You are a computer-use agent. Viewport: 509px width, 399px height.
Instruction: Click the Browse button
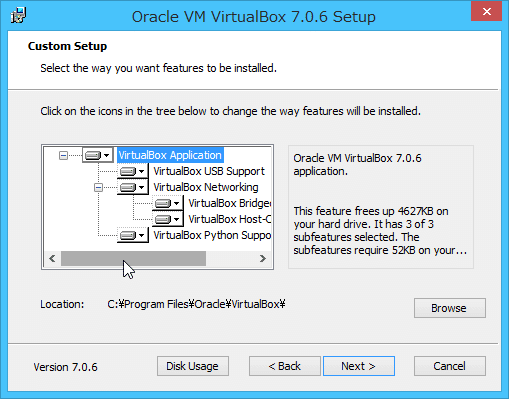coord(450,308)
